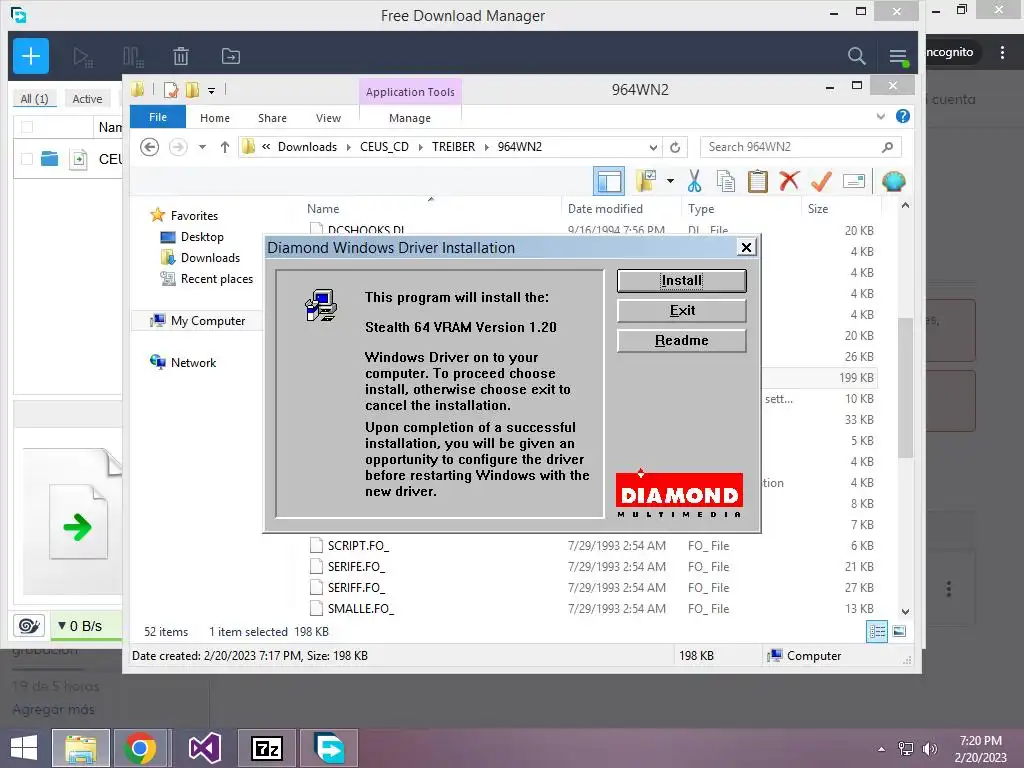Click the red X Delete icon

tap(789, 180)
